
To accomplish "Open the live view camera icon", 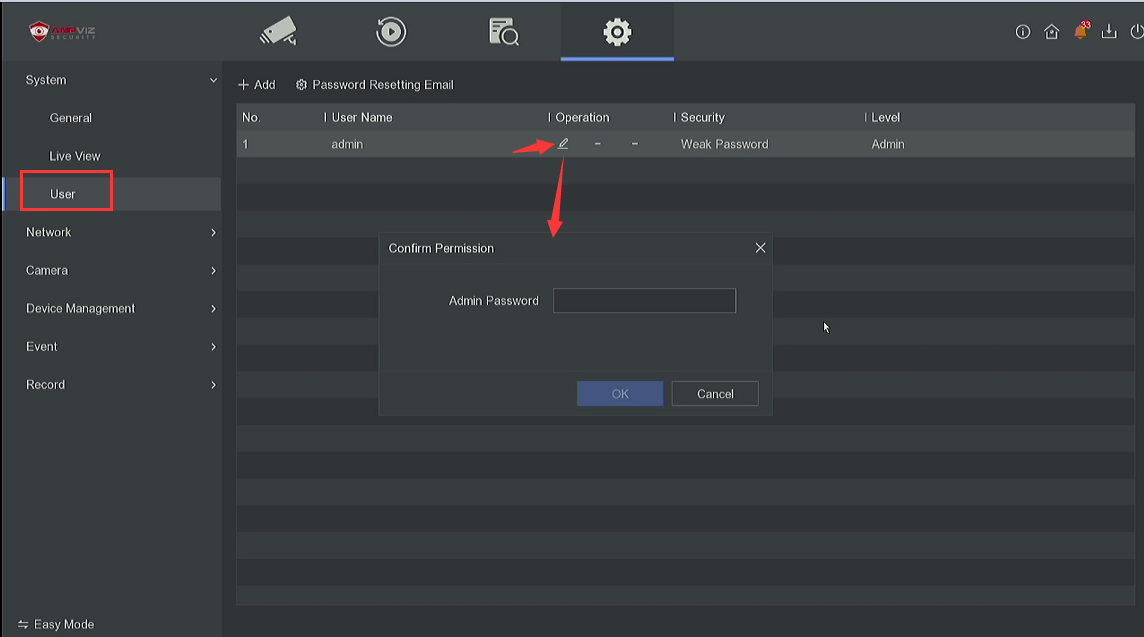I will point(277,32).
